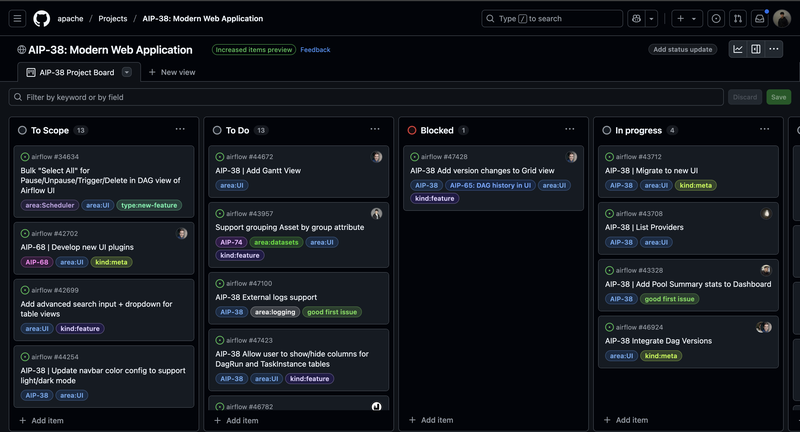Viewport: 800px width, 432px height.
Task: Open the Insights chart icon
Action: coord(738,49)
